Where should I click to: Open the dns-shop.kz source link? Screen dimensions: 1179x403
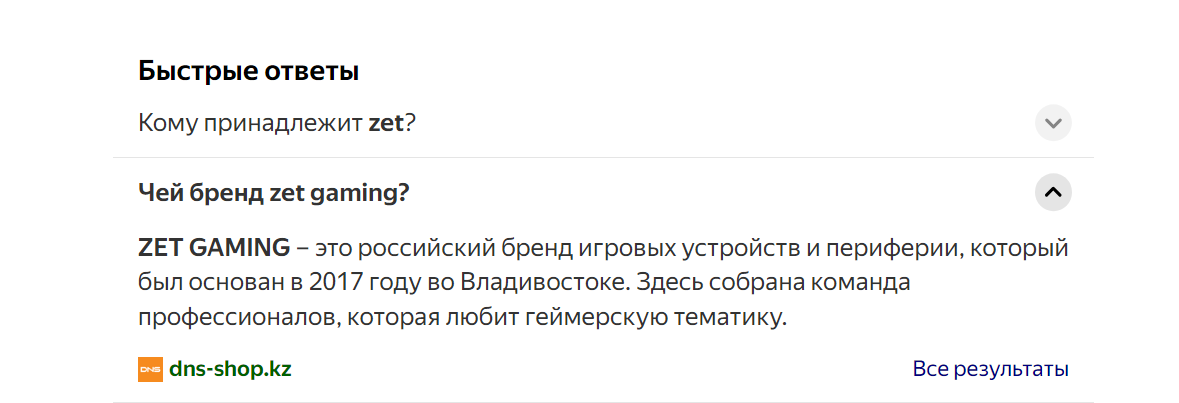[x=230, y=369]
